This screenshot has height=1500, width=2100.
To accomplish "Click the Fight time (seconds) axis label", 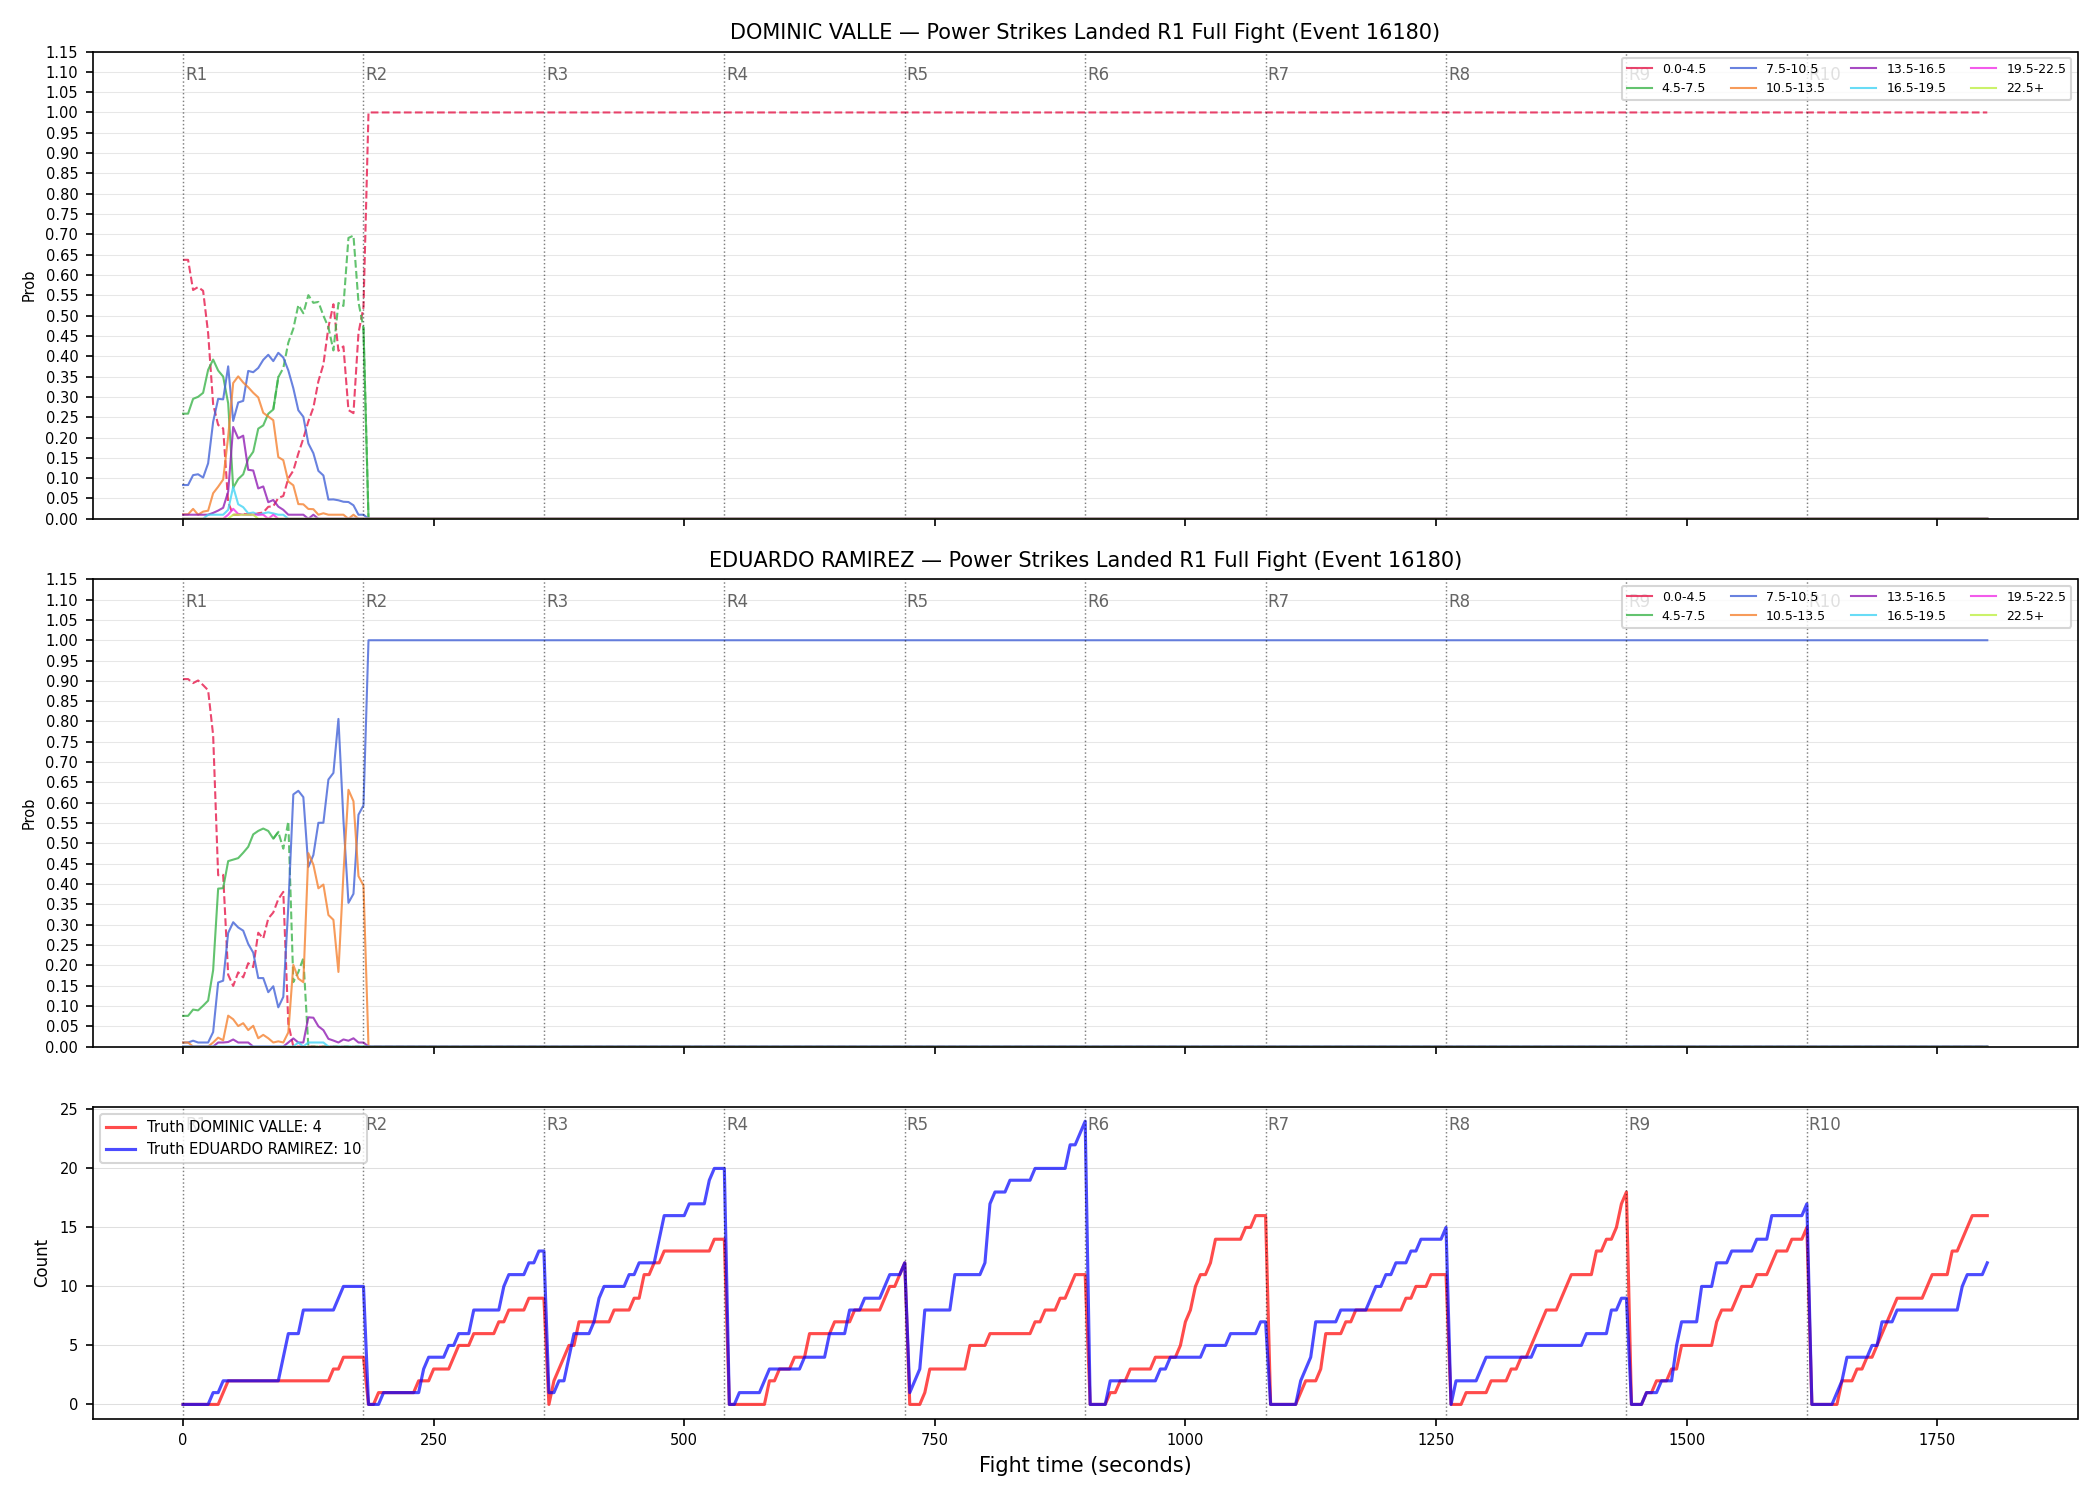I will (x=1085, y=1465).
